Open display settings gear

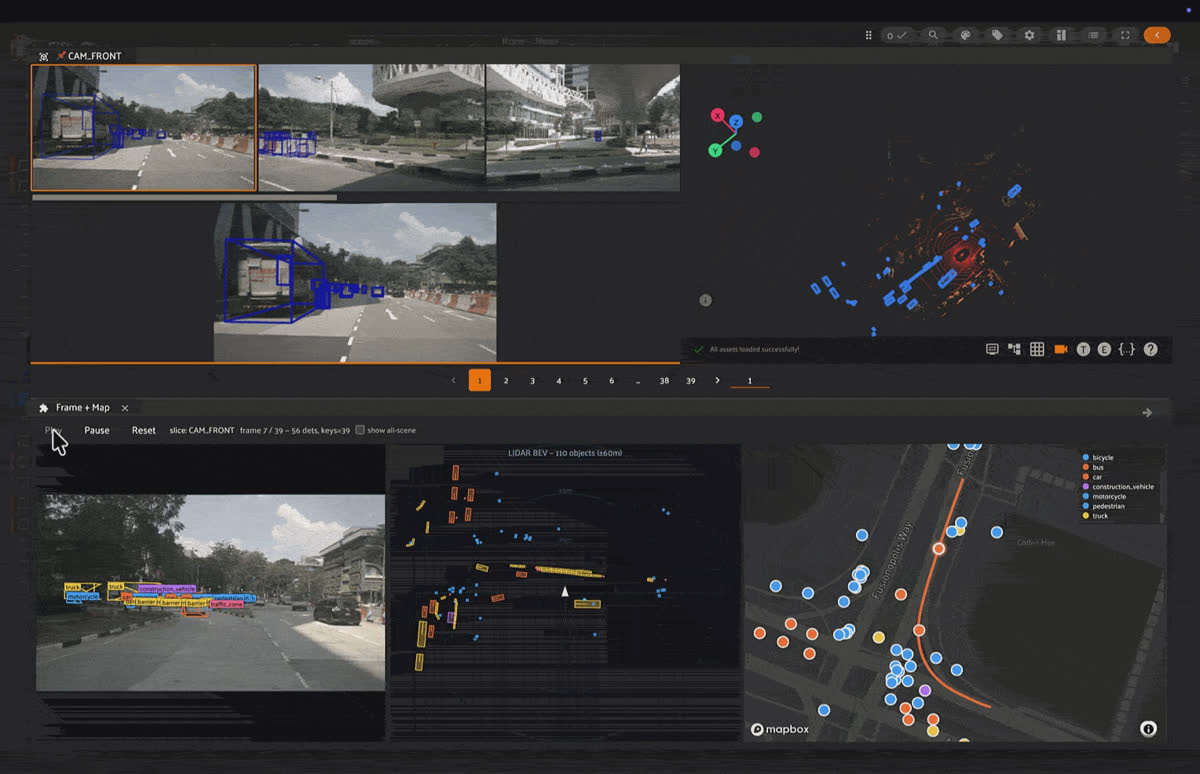pos(1029,35)
